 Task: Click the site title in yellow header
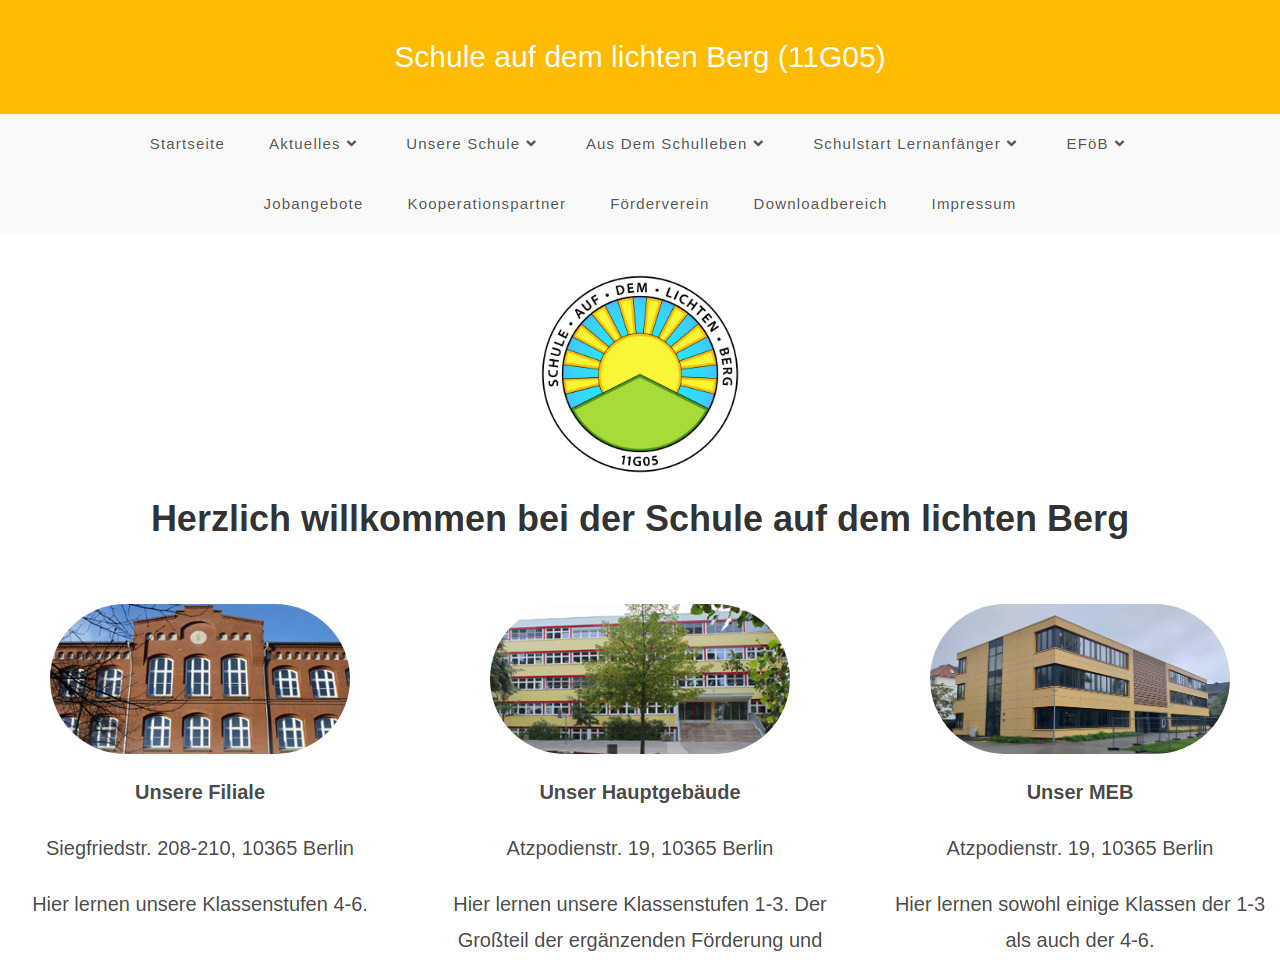click(x=640, y=57)
